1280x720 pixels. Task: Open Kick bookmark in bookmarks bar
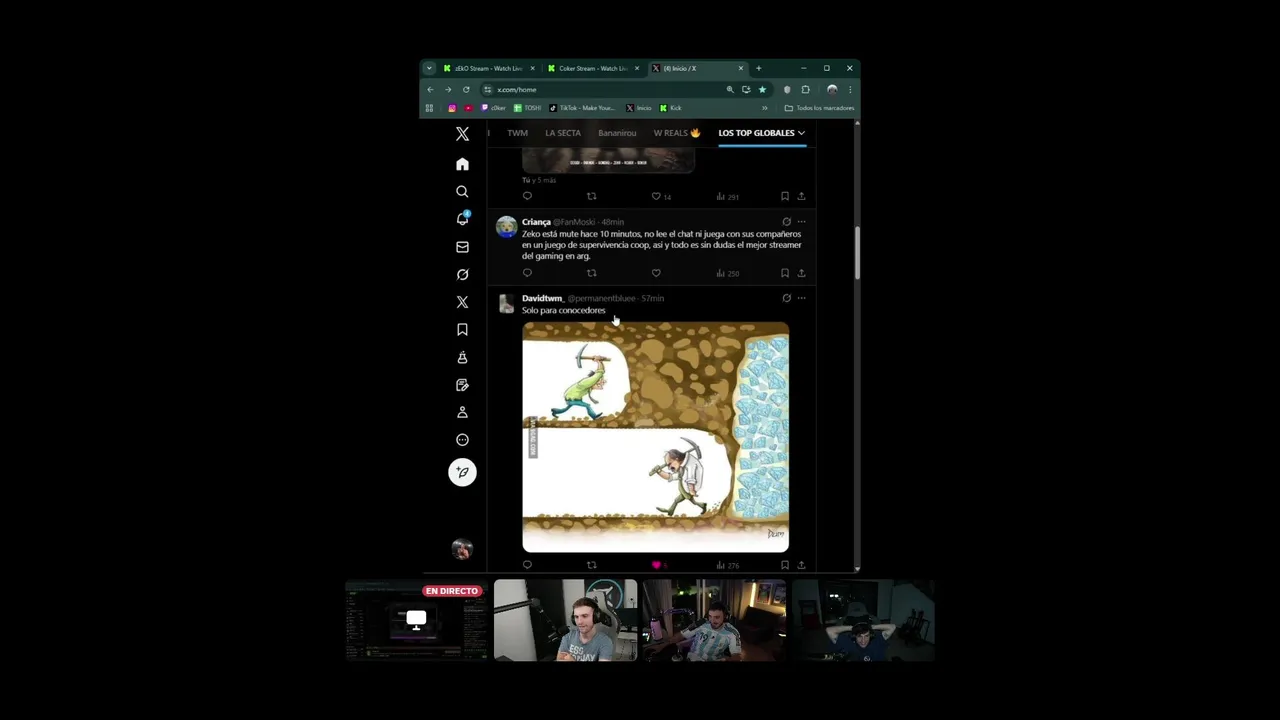pyautogui.click(x=671, y=108)
